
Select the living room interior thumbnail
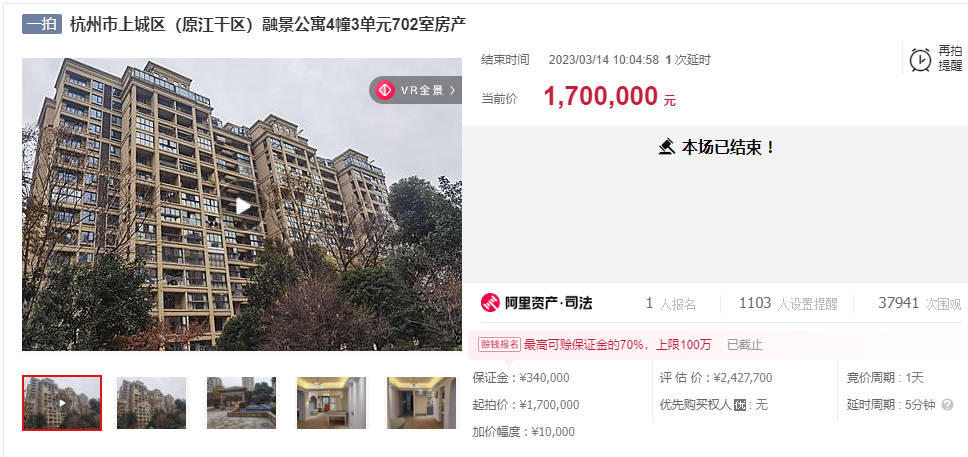(332, 403)
